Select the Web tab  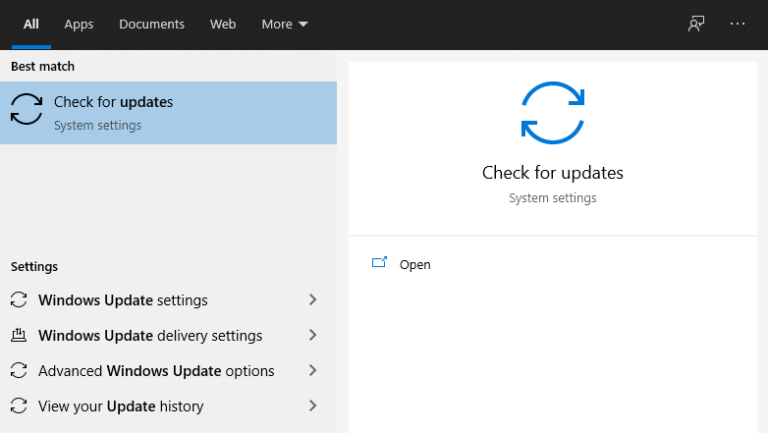[x=223, y=24]
